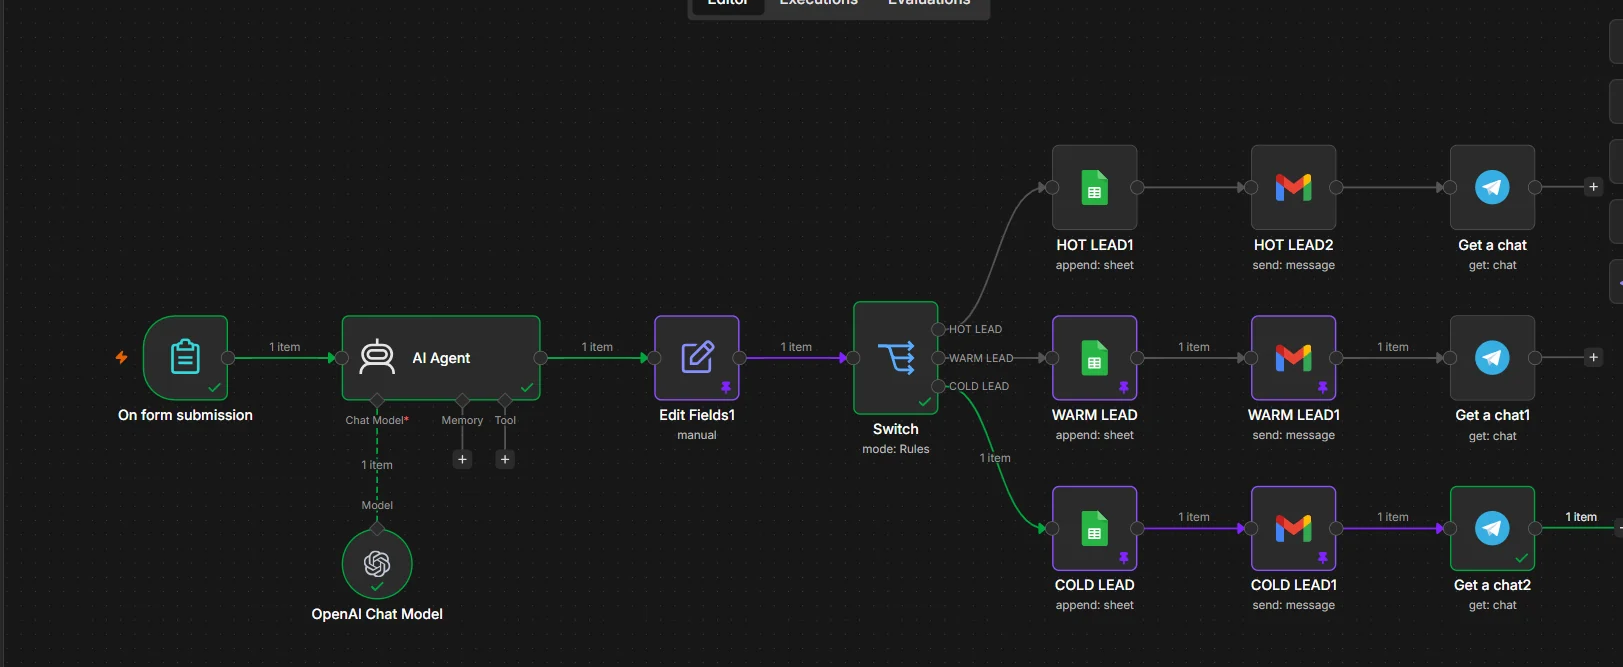Open the On form submission trigger node
The height and width of the screenshot is (667, 1623).
[x=185, y=358]
